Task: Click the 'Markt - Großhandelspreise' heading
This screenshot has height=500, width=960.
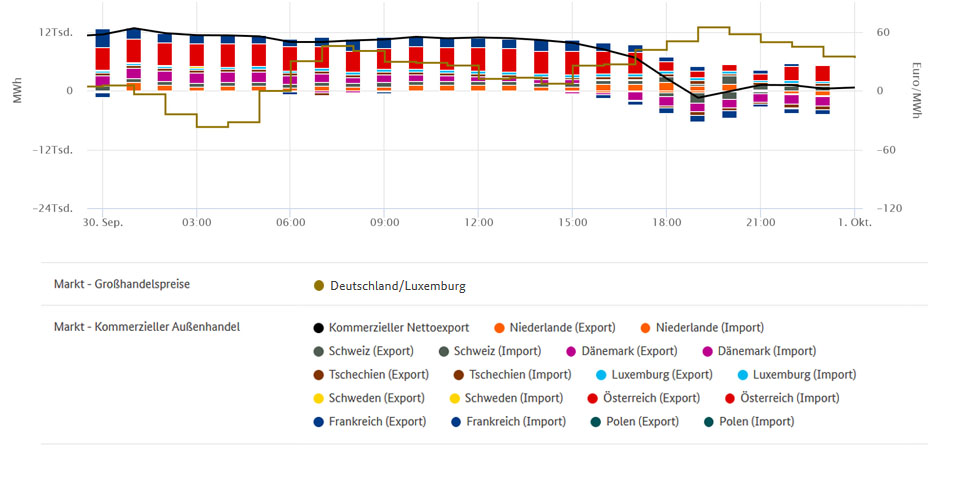Action: tap(122, 284)
